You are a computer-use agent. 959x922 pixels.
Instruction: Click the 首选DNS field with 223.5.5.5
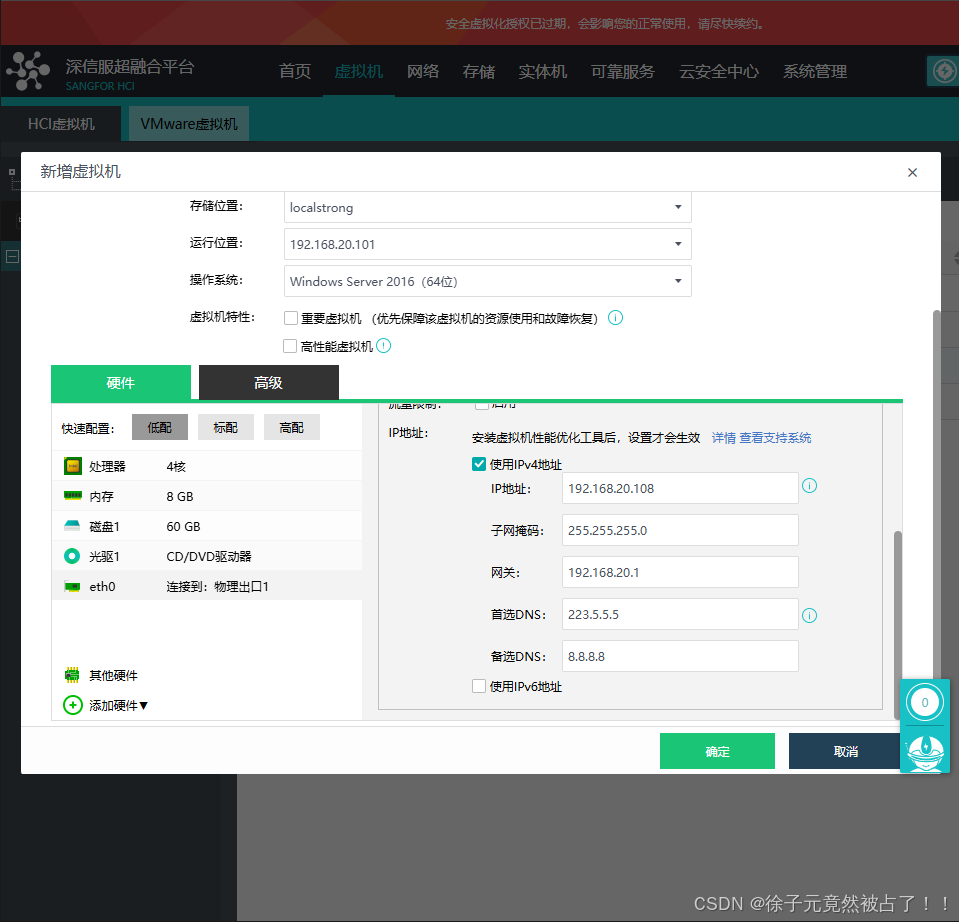pos(680,614)
